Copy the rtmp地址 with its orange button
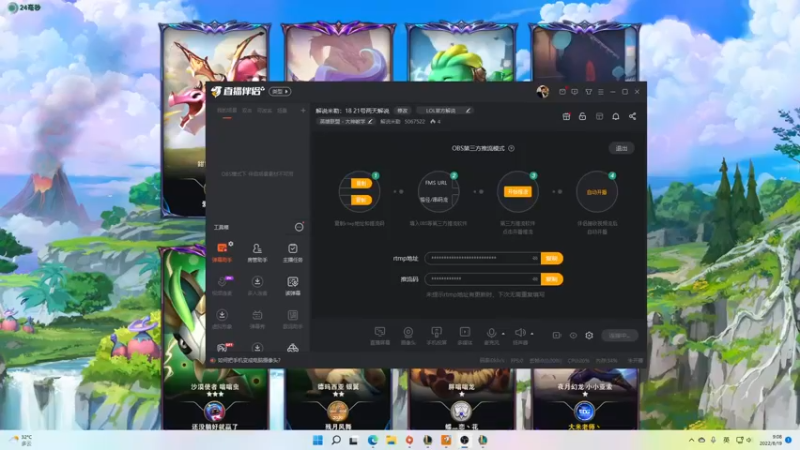 [552, 258]
